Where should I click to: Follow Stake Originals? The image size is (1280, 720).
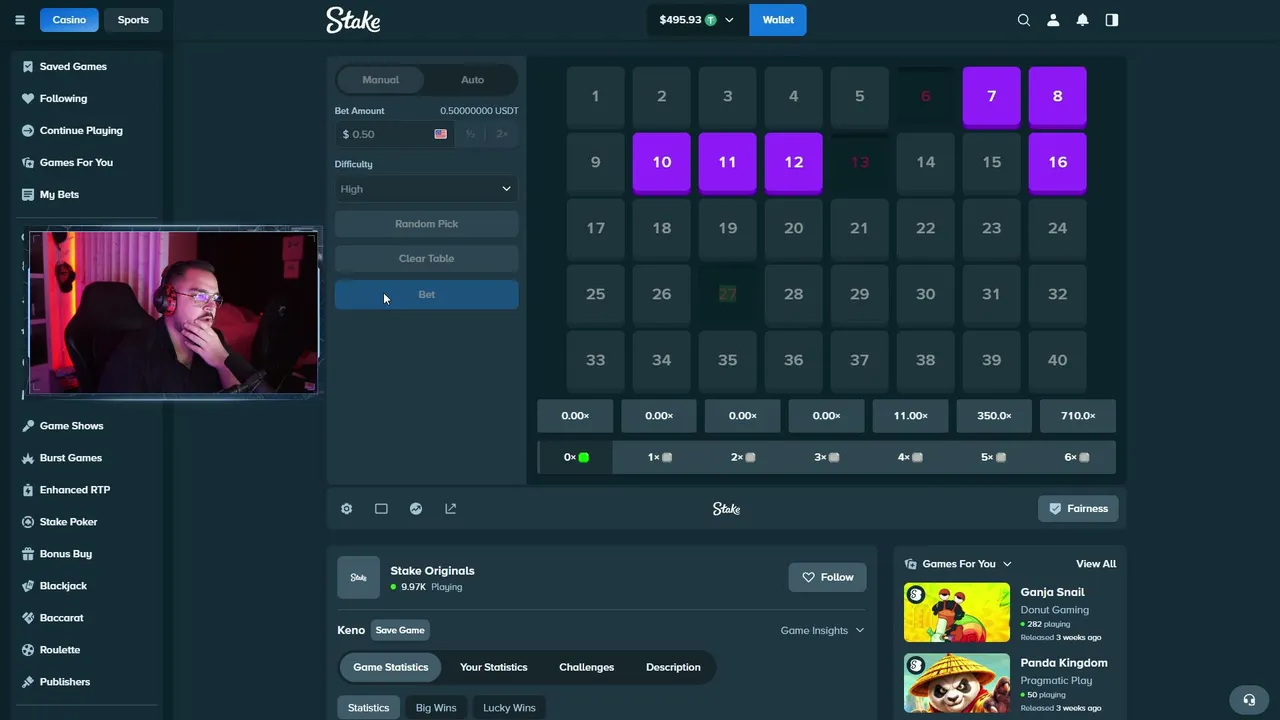pyautogui.click(x=827, y=577)
